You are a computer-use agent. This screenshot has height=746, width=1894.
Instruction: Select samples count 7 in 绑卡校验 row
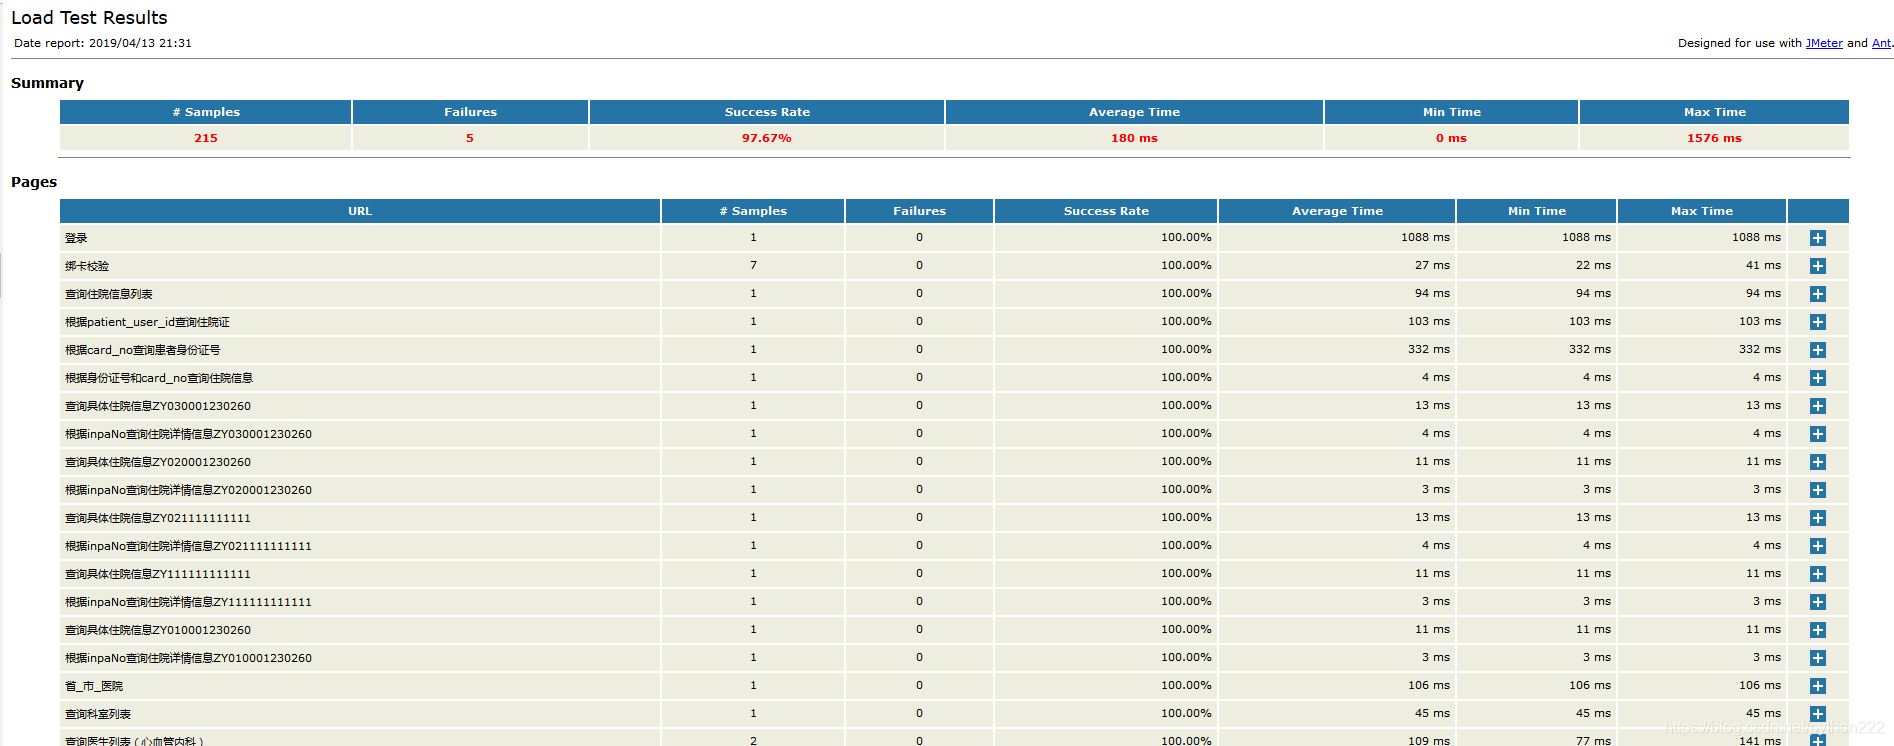pos(753,265)
